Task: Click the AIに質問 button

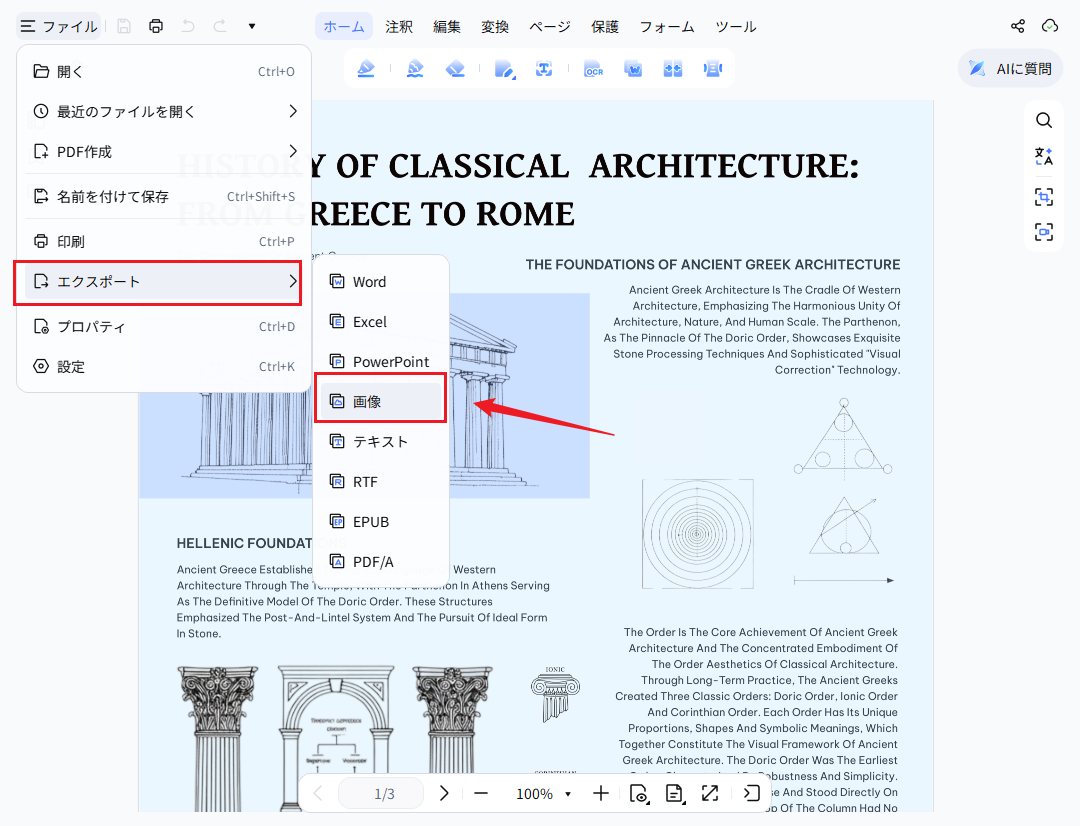Action: coord(1010,68)
